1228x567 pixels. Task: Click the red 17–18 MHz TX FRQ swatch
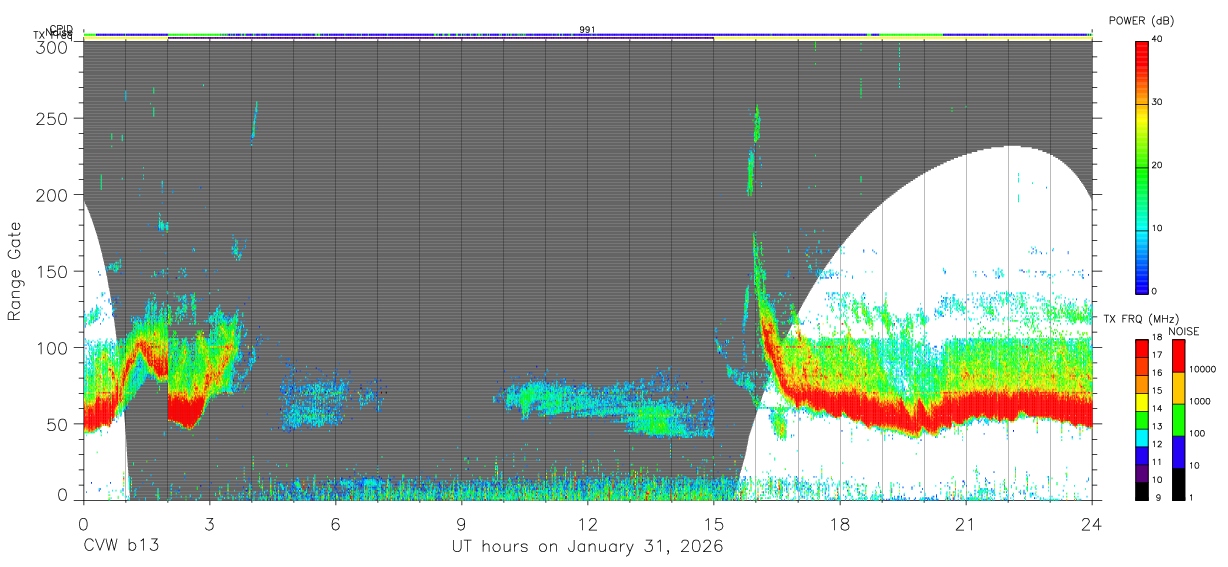click(1141, 348)
